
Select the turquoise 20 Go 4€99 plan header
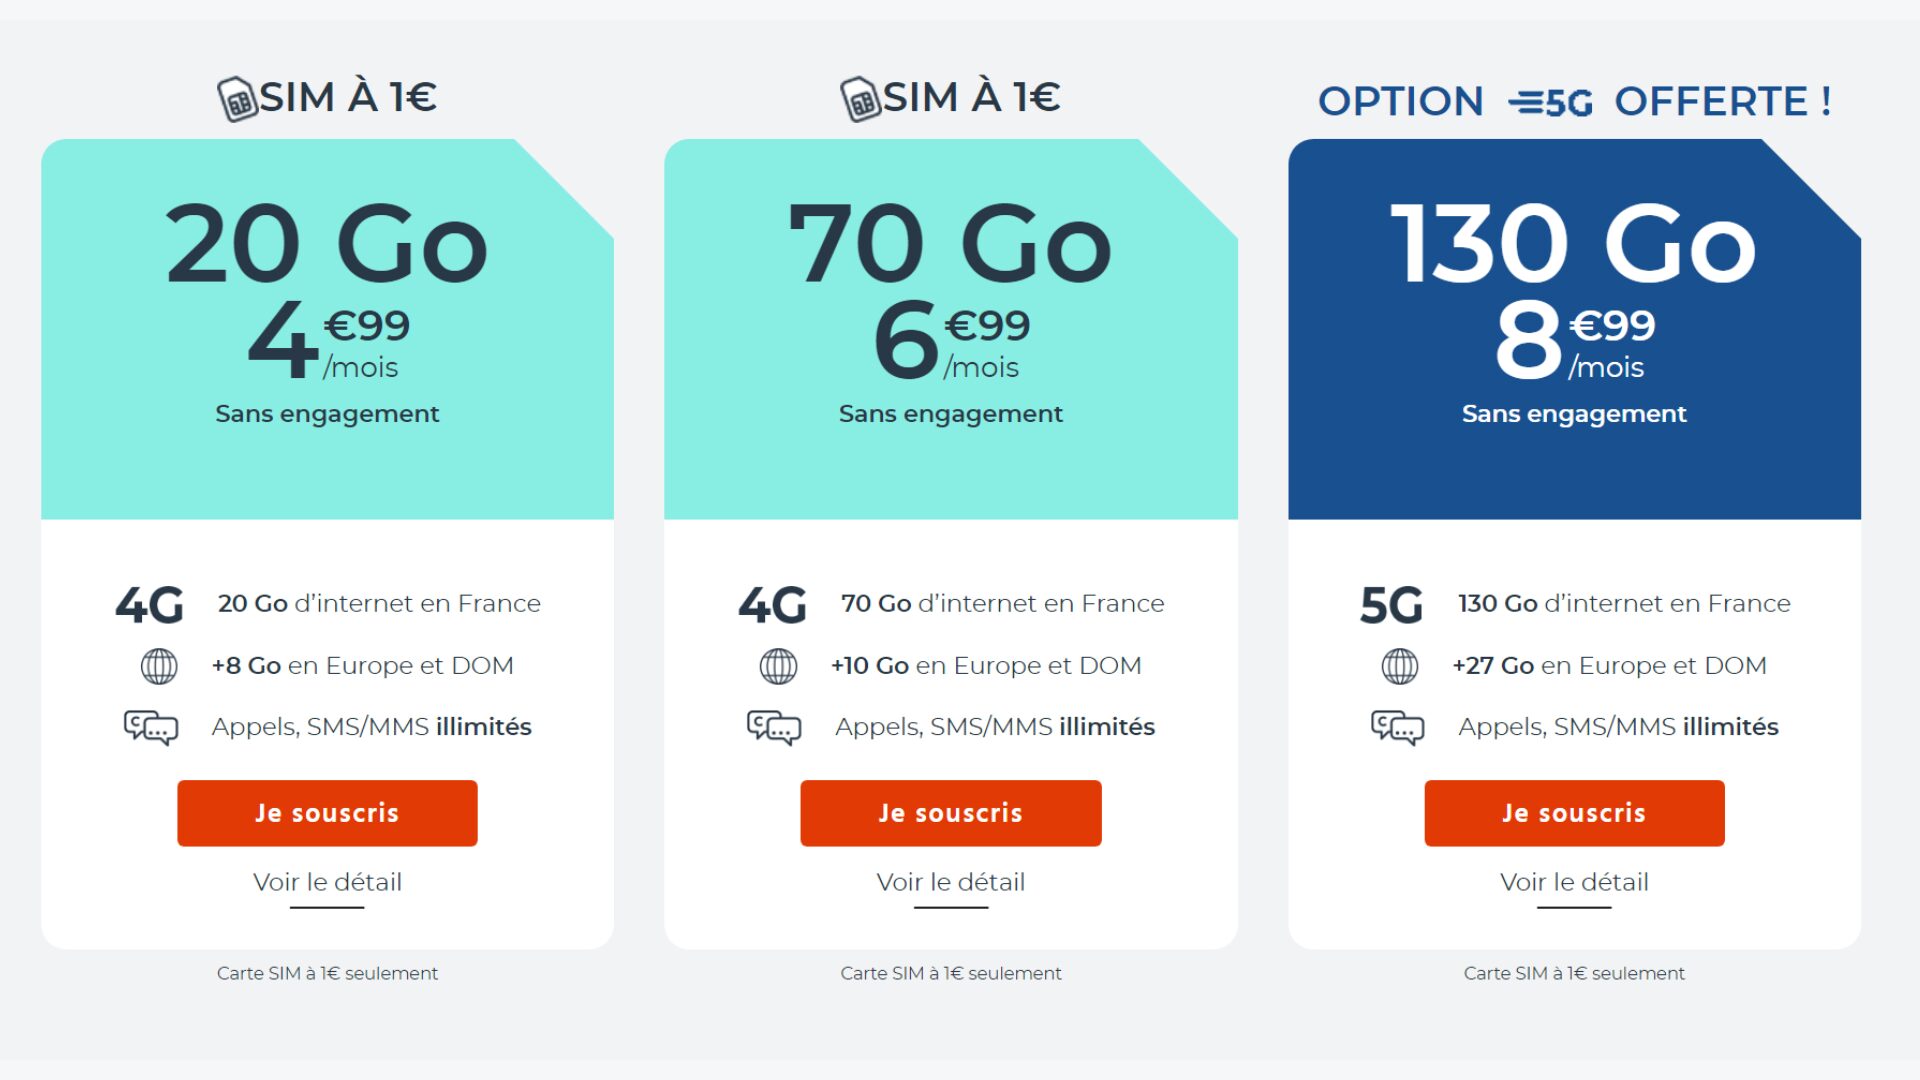click(x=327, y=329)
